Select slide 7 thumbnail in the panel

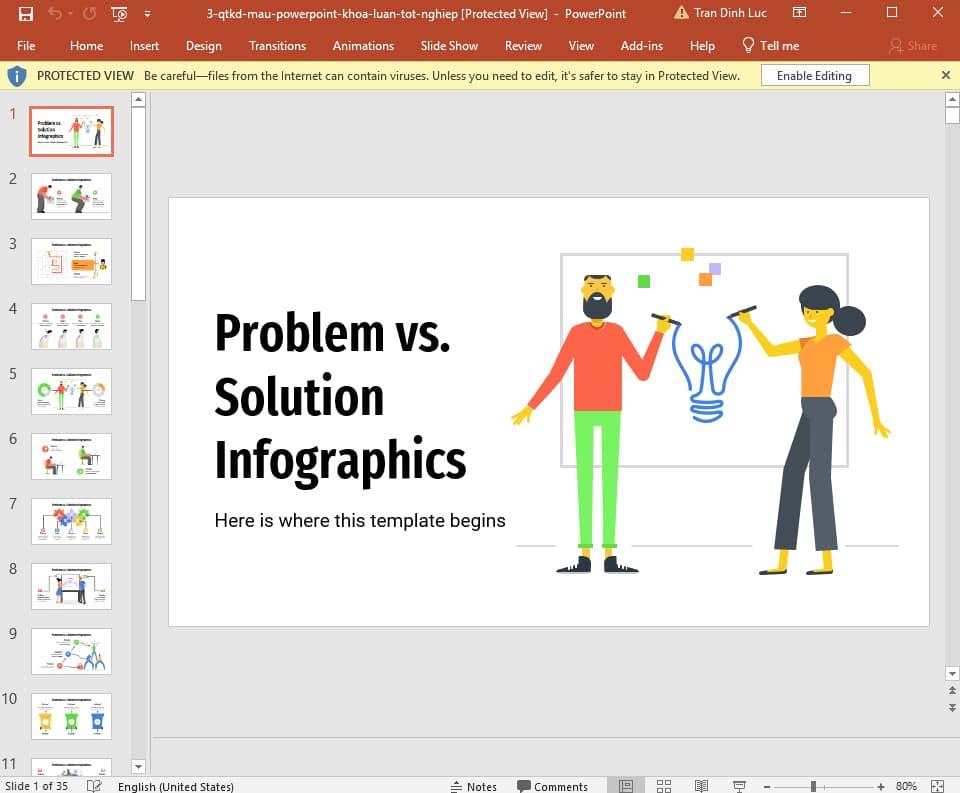coord(71,521)
